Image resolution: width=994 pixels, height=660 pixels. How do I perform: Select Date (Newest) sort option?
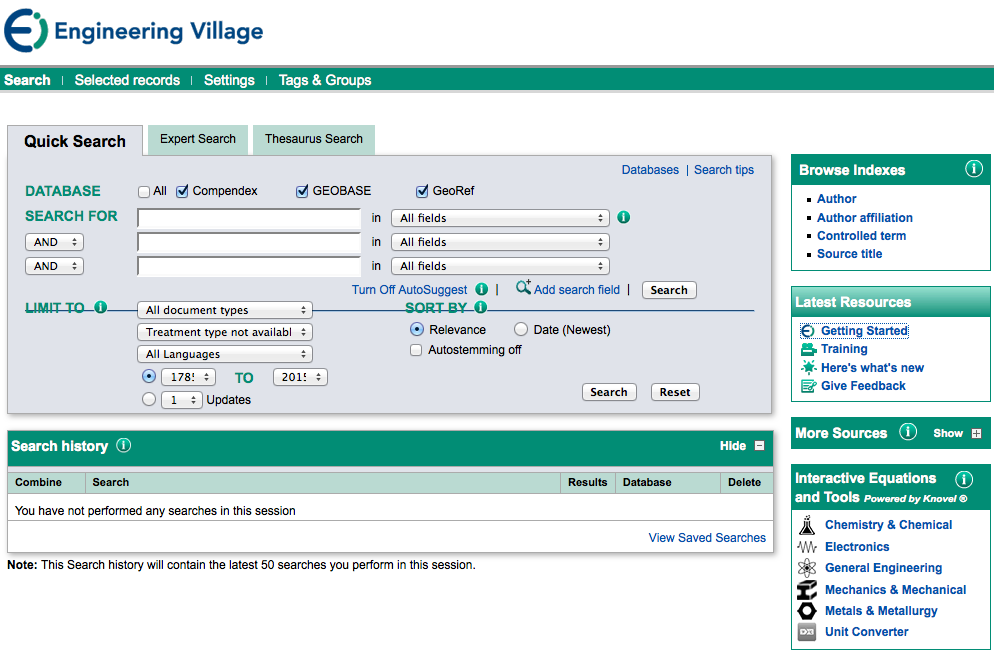click(521, 329)
